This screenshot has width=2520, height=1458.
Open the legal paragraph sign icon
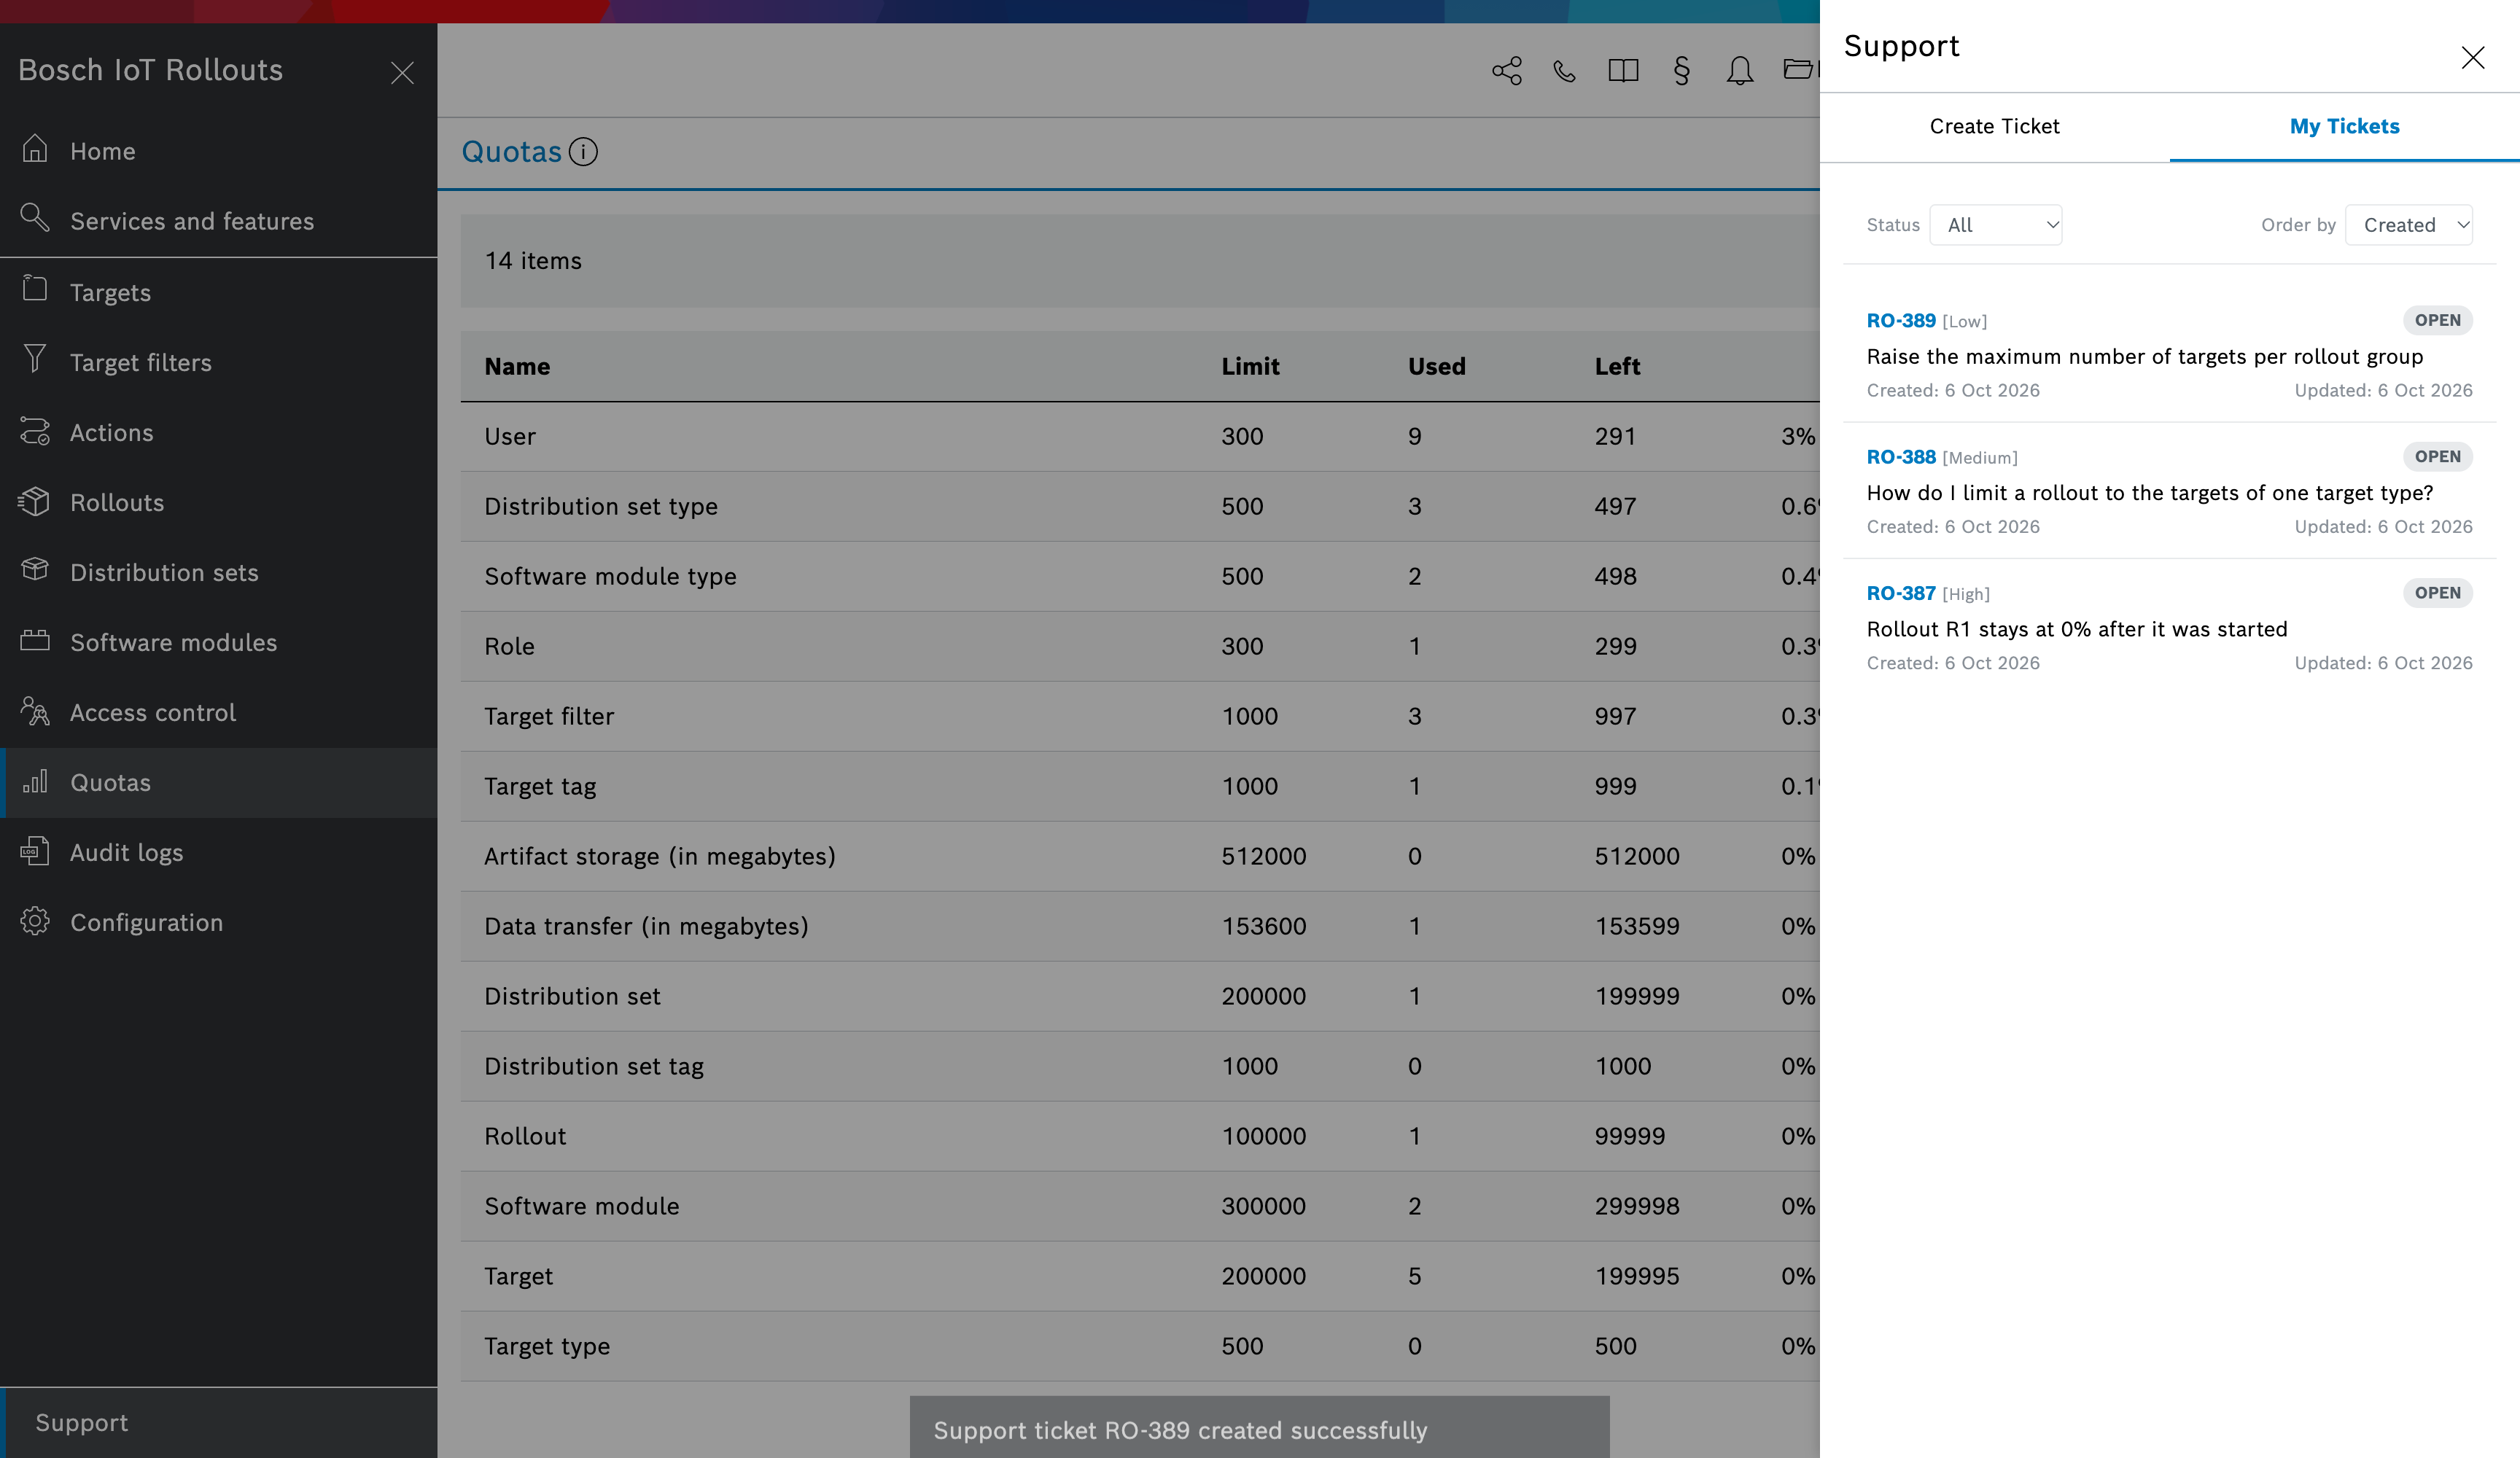[1682, 70]
